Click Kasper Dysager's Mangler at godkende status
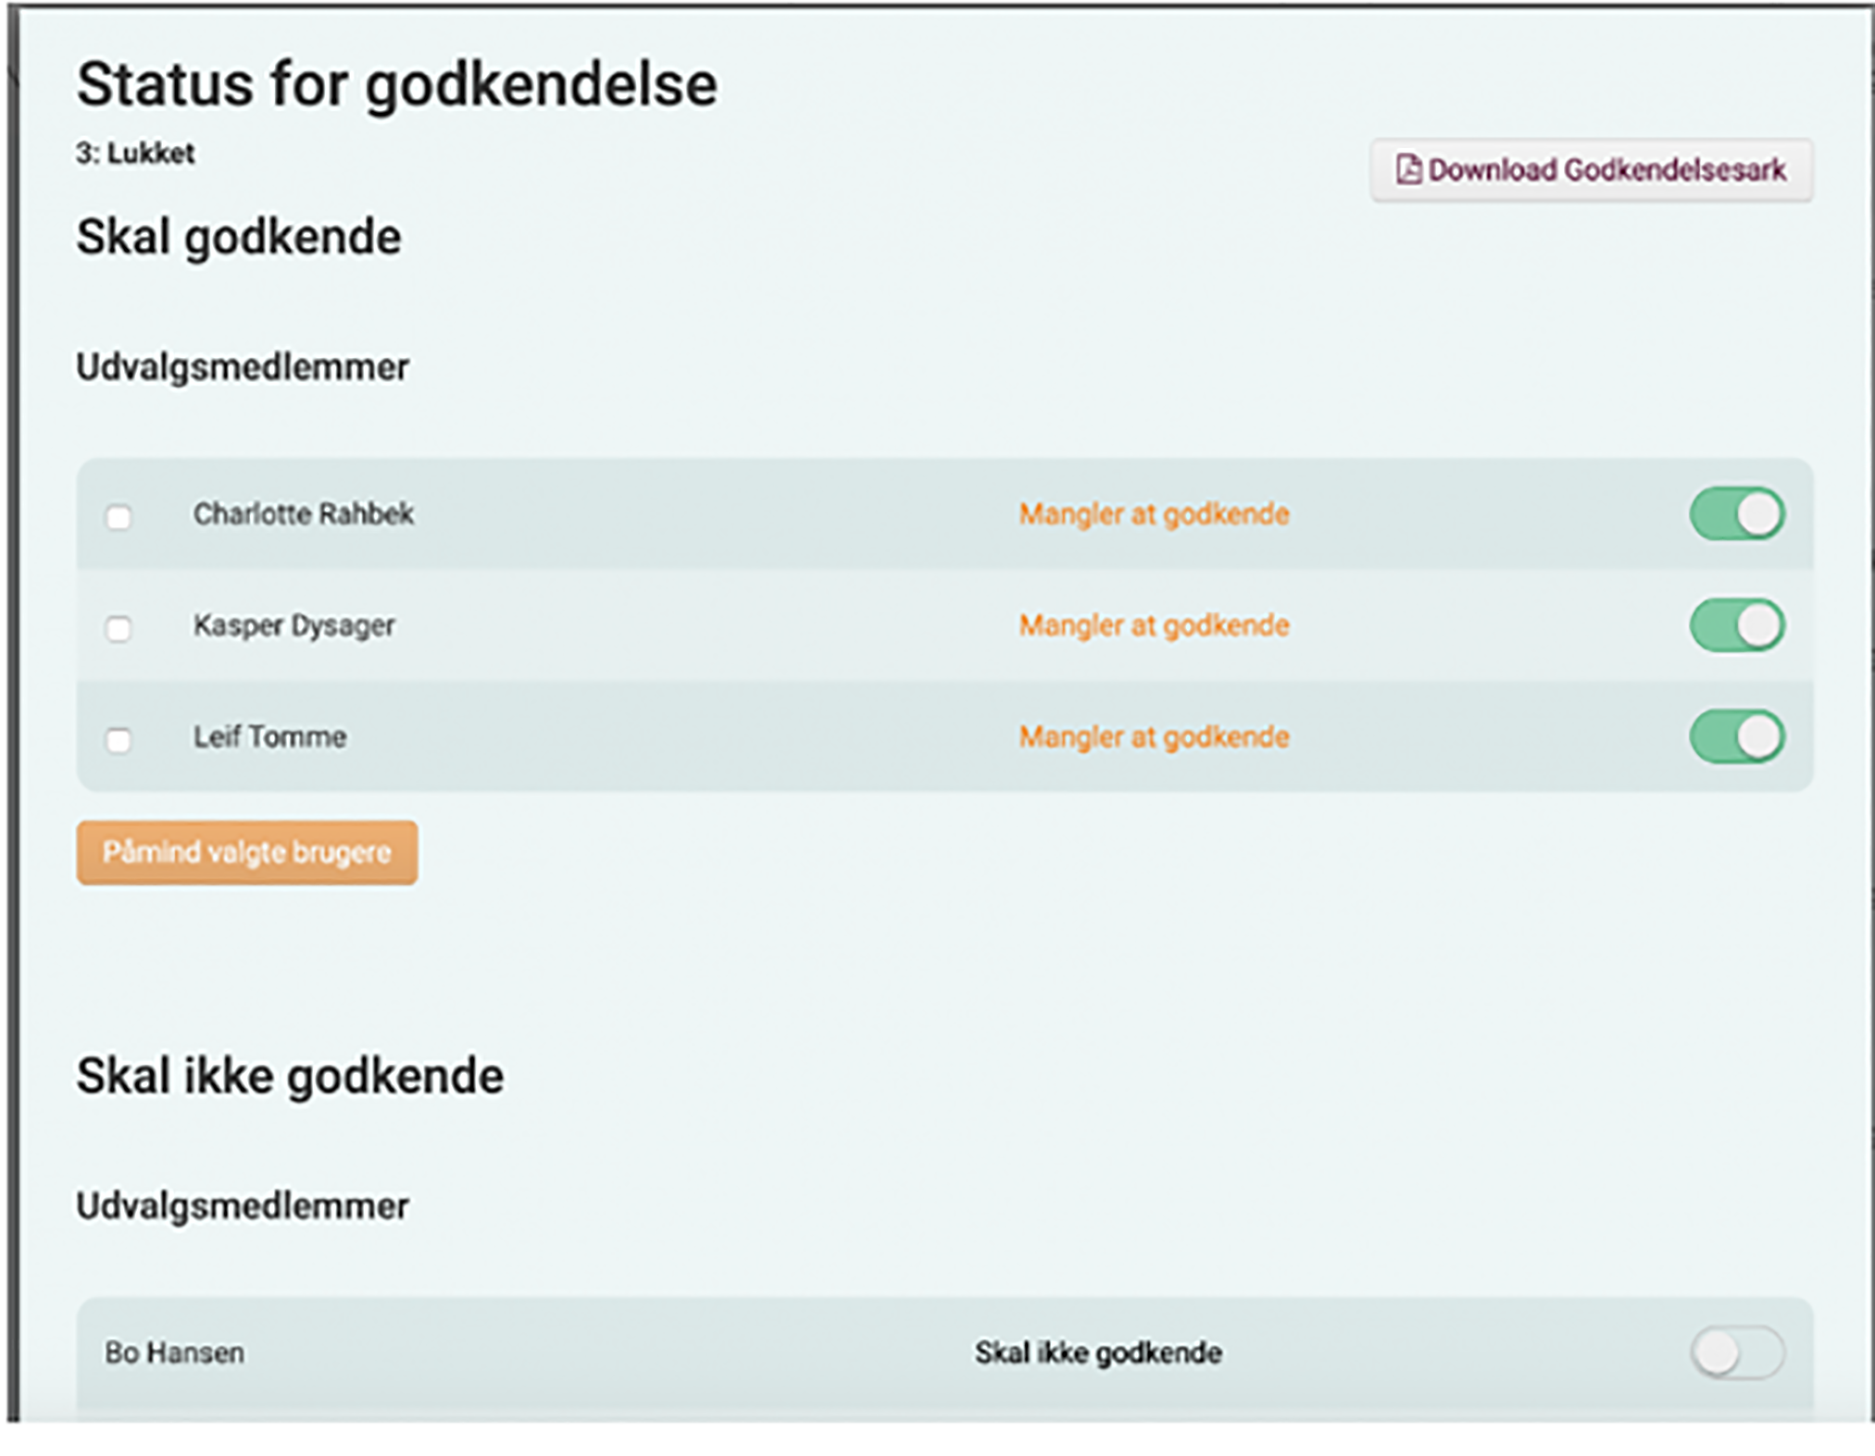The width and height of the screenshot is (1875, 1456). coord(1154,626)
